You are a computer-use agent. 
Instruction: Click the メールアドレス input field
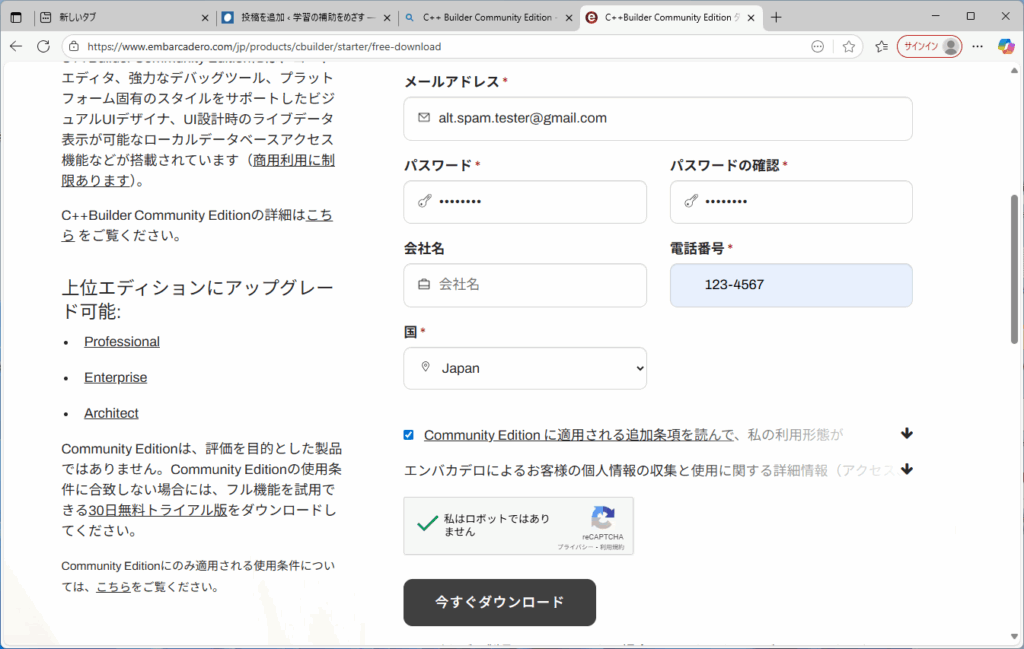(x=658, y=119)
